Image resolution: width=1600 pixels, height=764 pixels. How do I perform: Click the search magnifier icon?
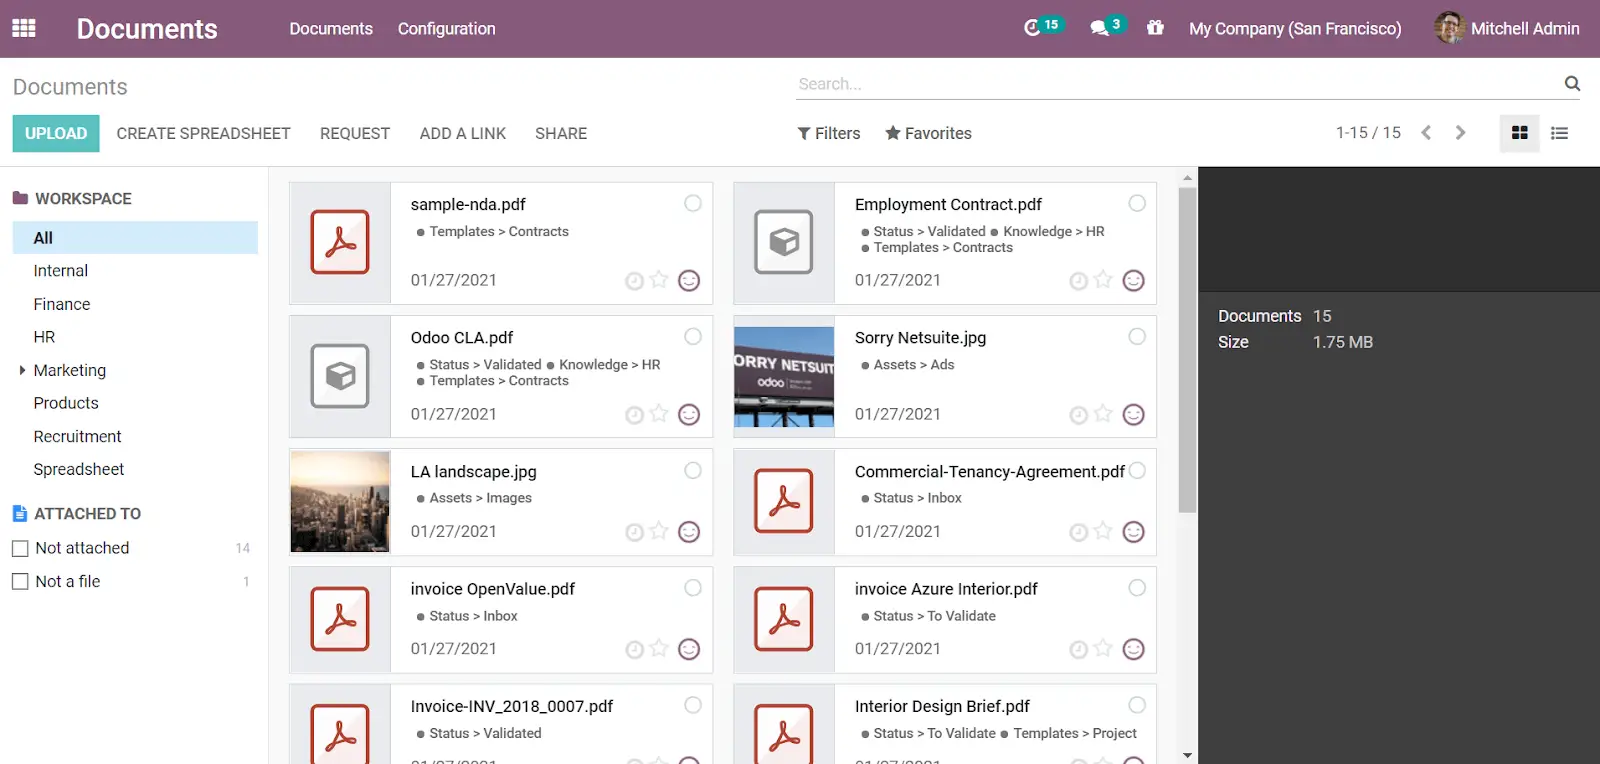[1572, 84]
